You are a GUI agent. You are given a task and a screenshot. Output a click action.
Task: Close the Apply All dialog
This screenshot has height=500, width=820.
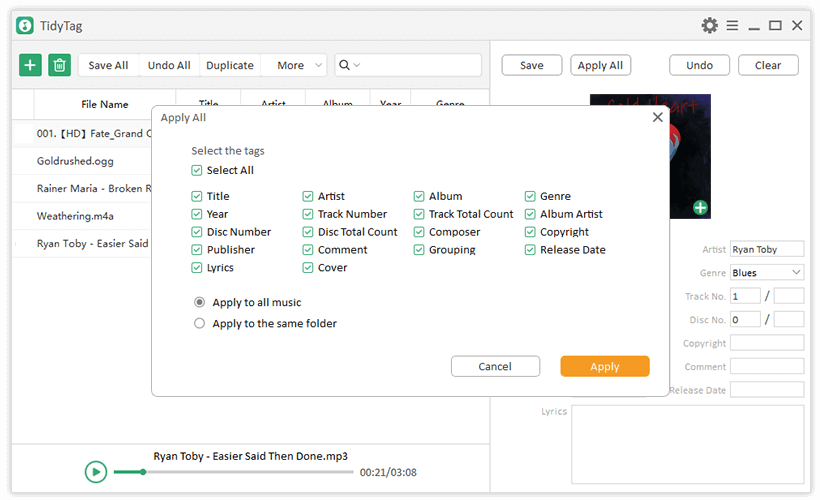(x=657, y=117)
